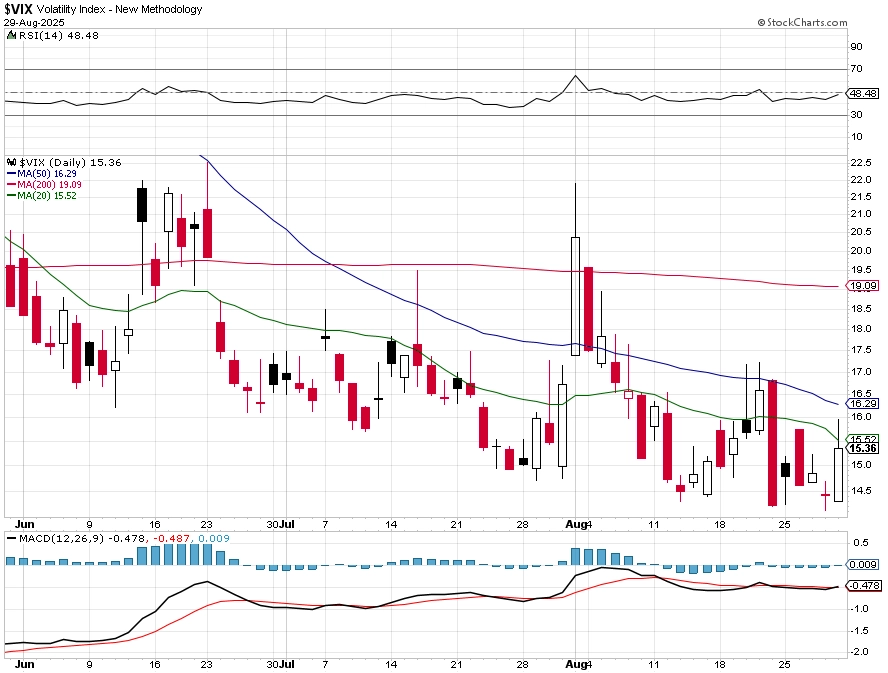Click the 0.009 histogram value tag

coord(863,565)
